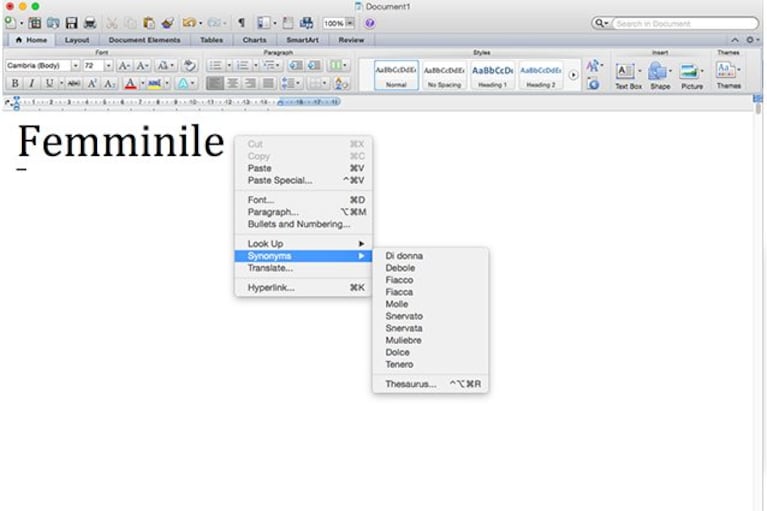
Task: Open the Shape insert dropdown arrow
Action: tap(670, 71)
